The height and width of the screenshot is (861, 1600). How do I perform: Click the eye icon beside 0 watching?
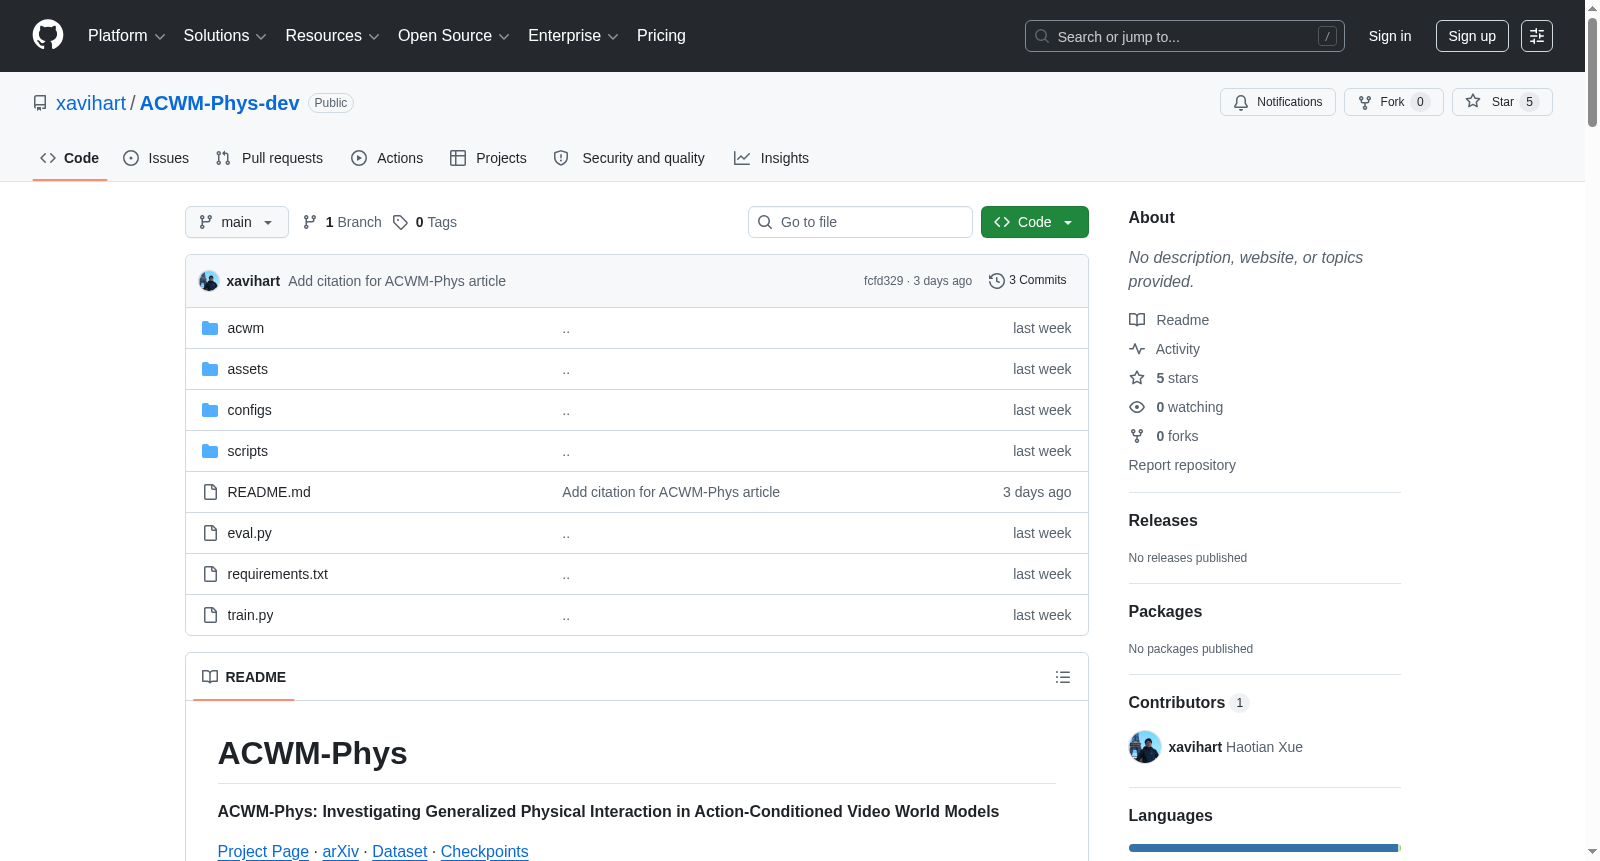pos(1137,407)
